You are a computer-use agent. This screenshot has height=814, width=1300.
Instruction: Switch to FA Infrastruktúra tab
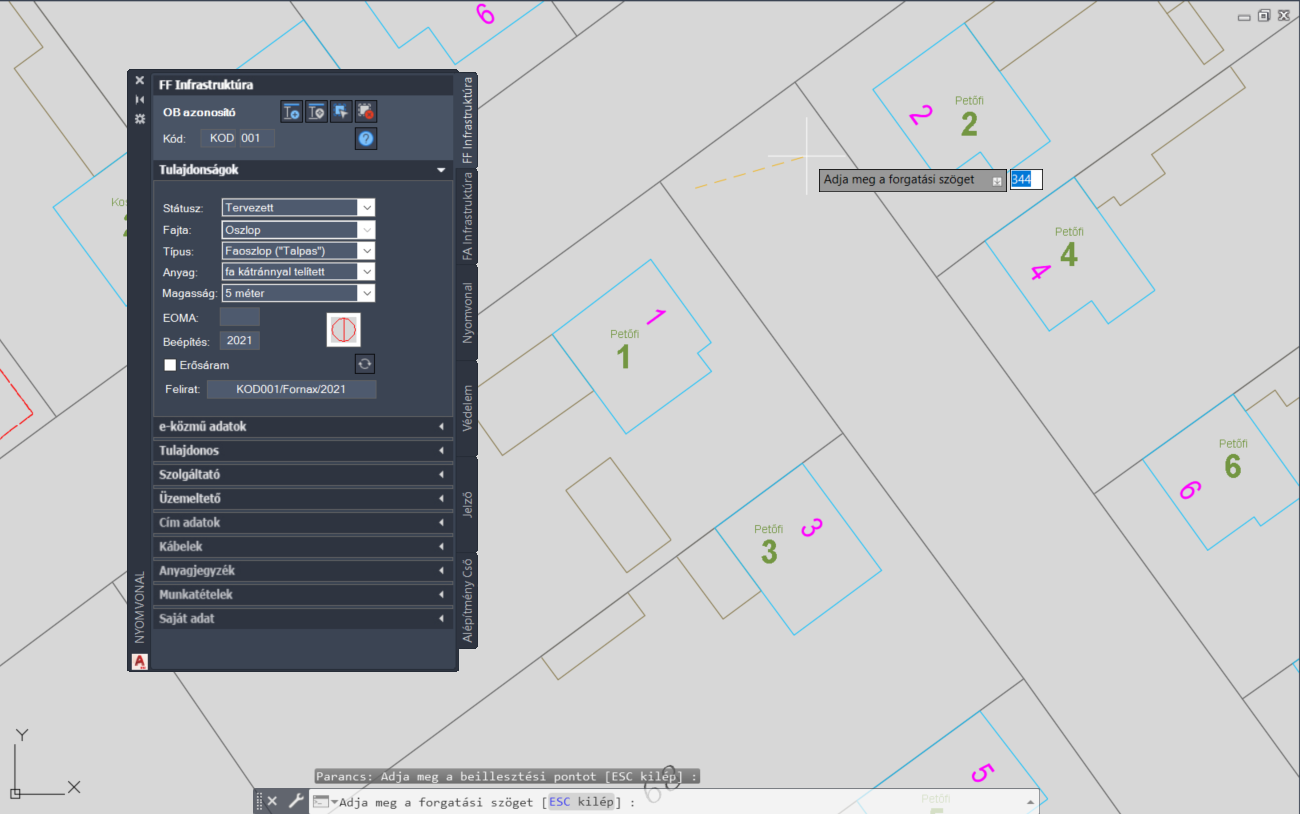(467, 216)
